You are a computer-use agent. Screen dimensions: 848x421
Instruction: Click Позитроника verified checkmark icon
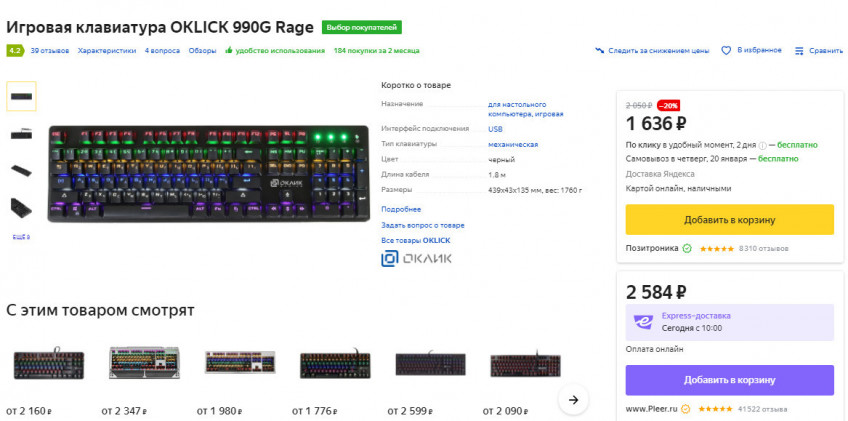point(686,248)
